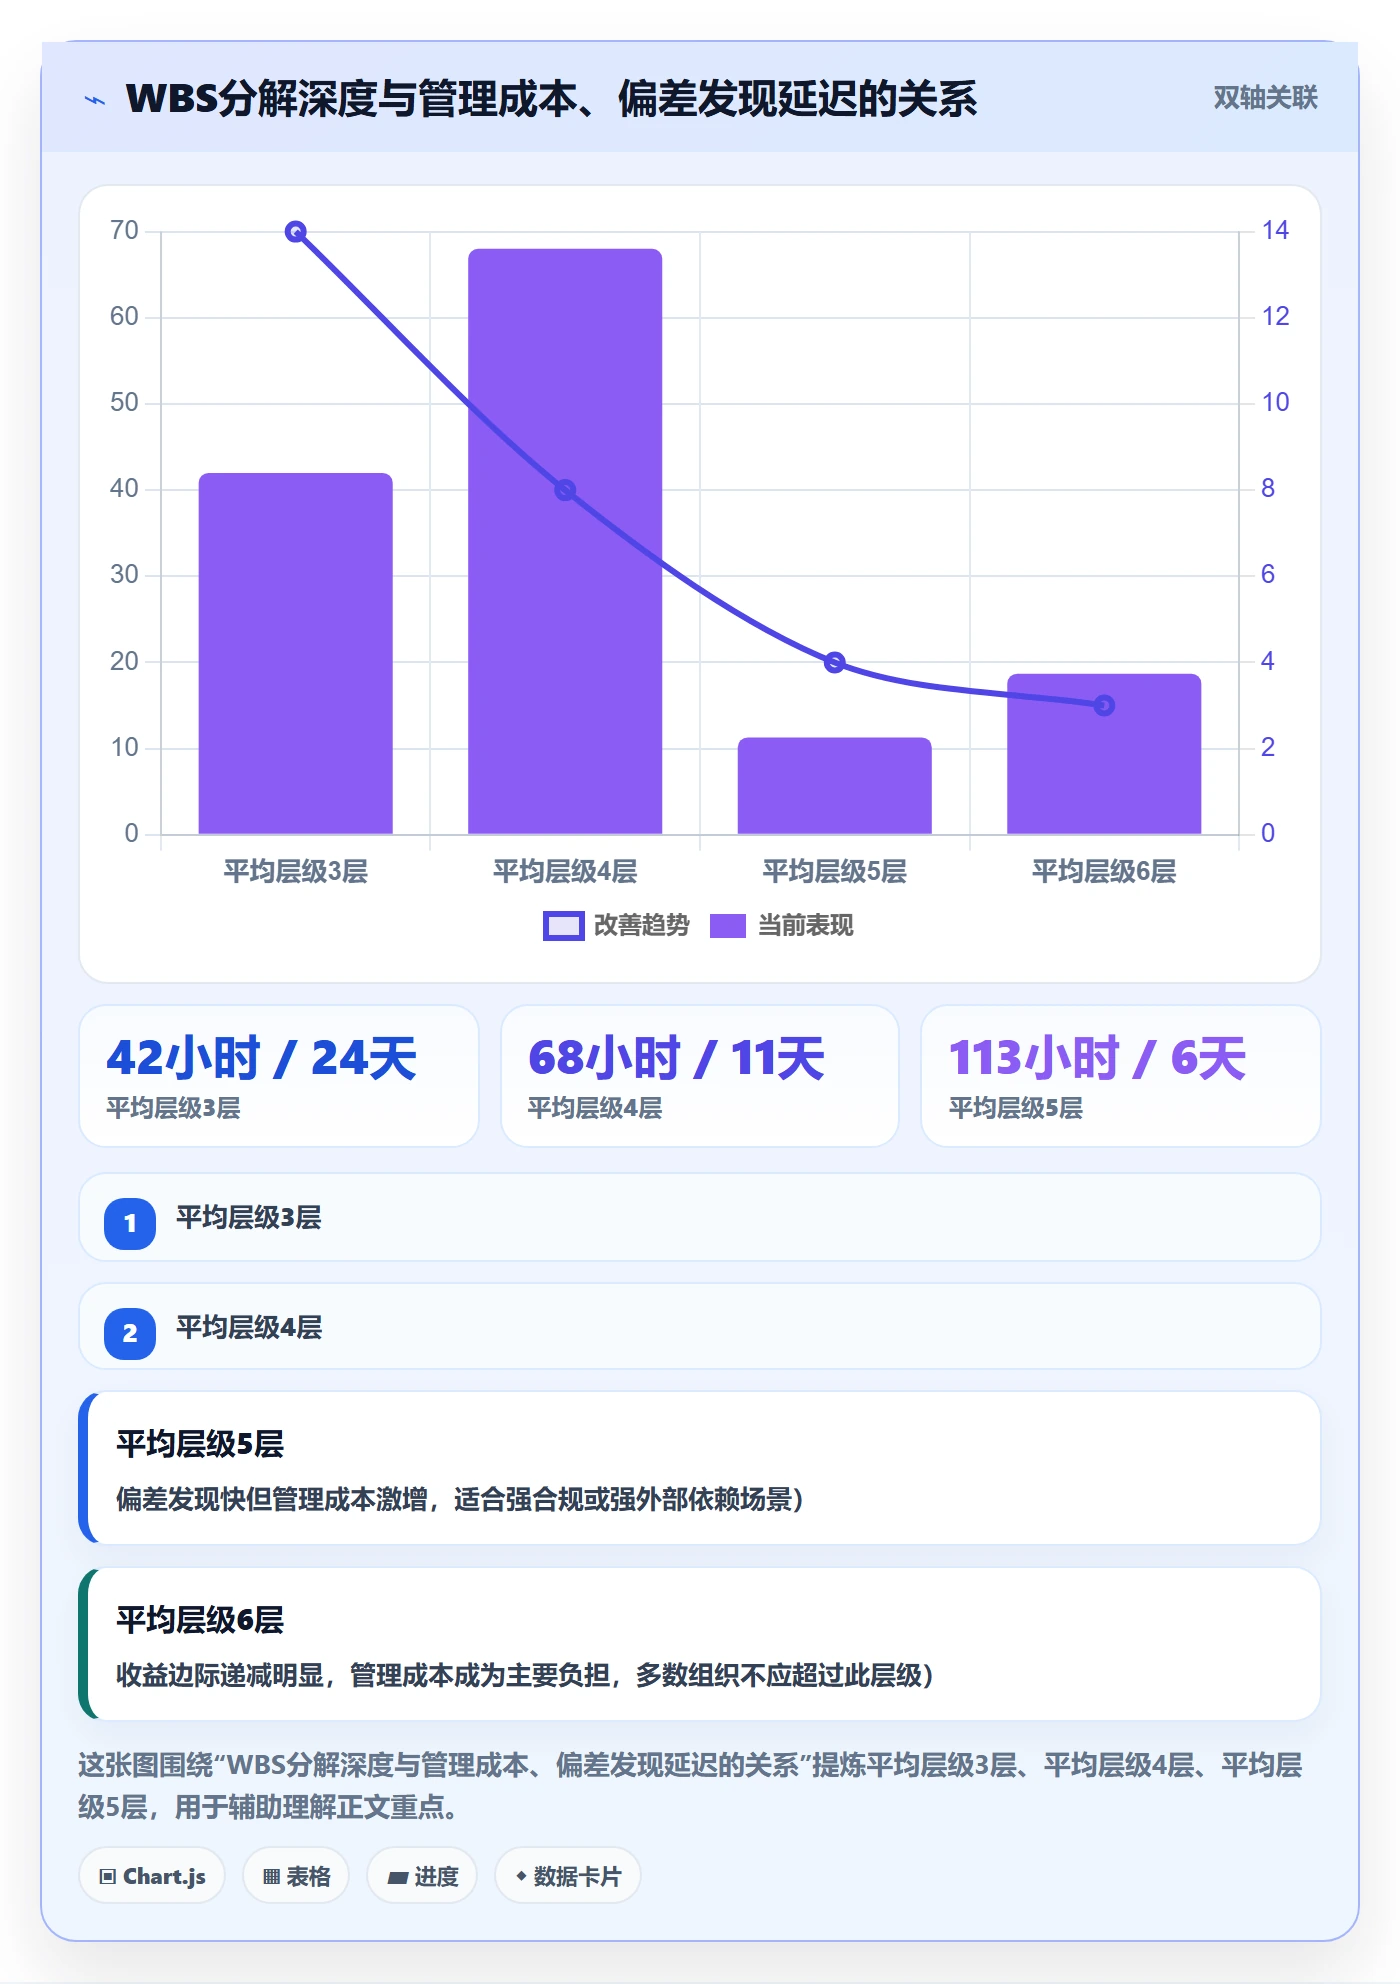This screenshot has height=1984, width=1400.
Task: Click the x-axis label 平均层级5层
Action: (x=835, y=872)
